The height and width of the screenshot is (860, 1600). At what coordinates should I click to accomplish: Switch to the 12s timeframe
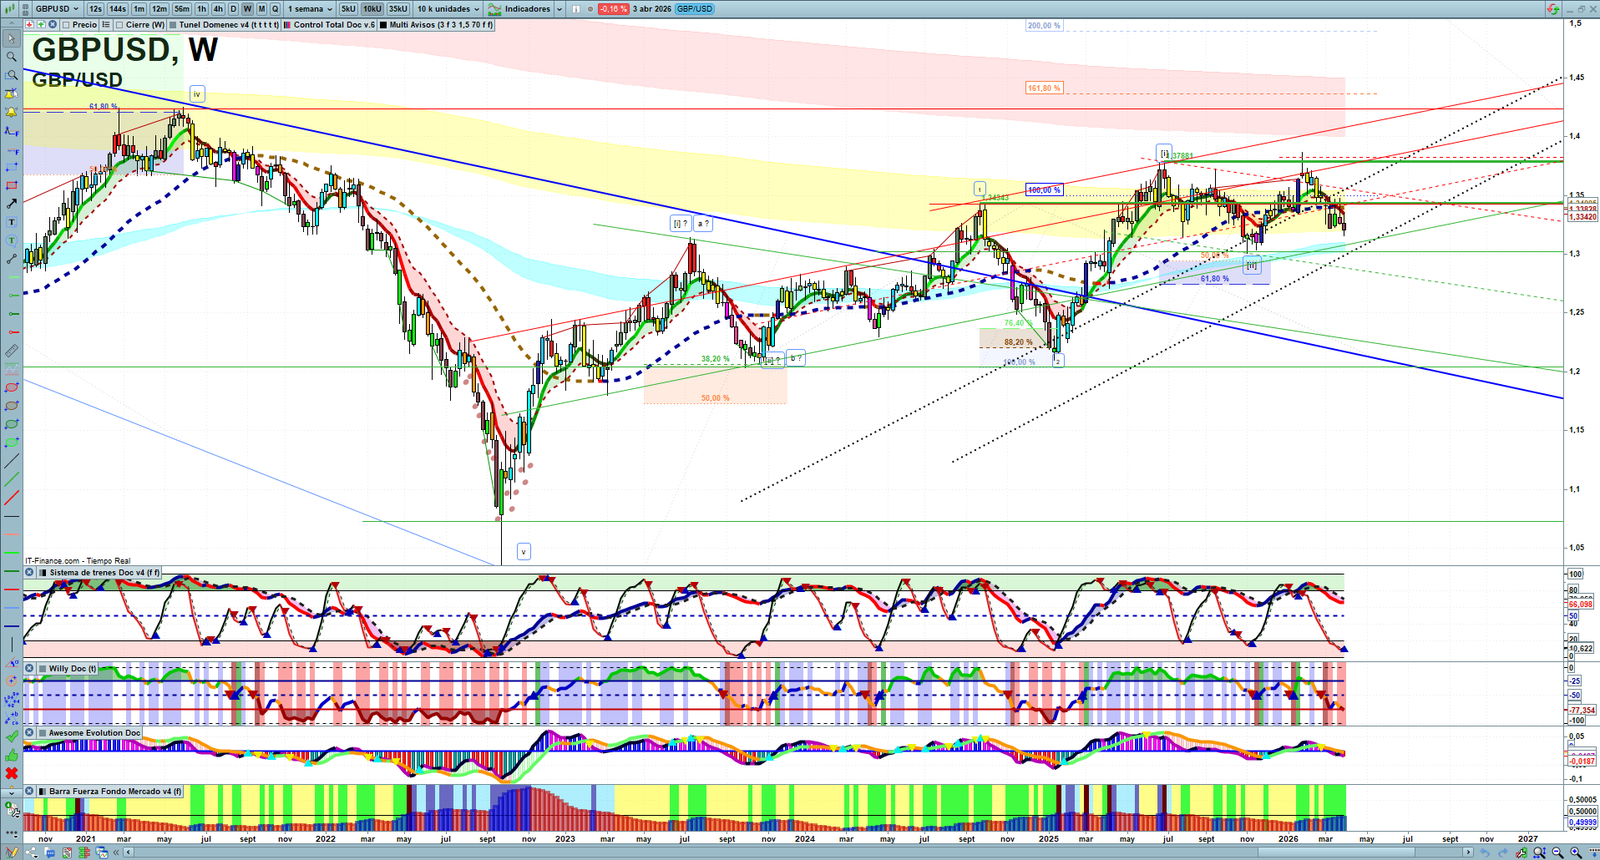(95, 9)
